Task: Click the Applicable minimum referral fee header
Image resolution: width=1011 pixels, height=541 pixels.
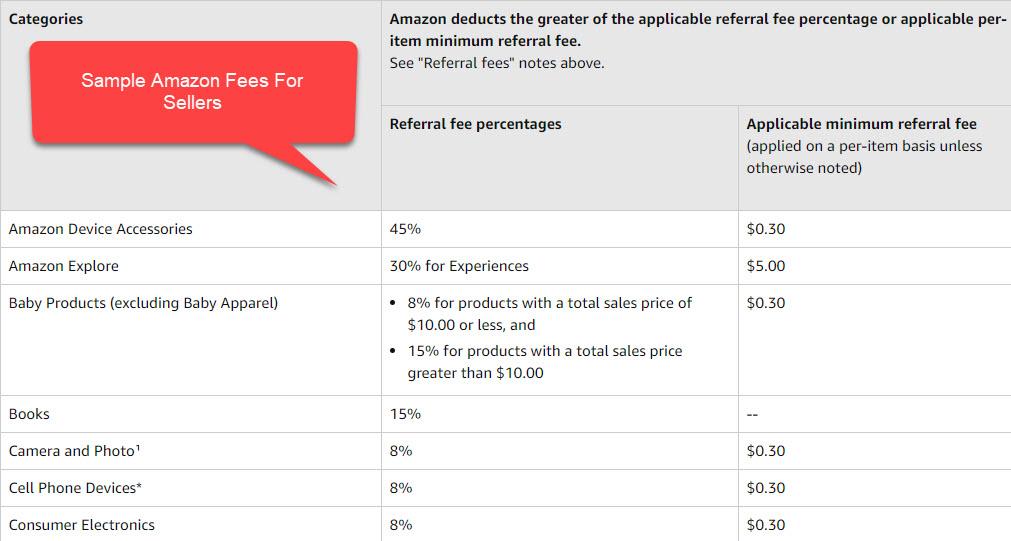Action: (x=861, y=124)
